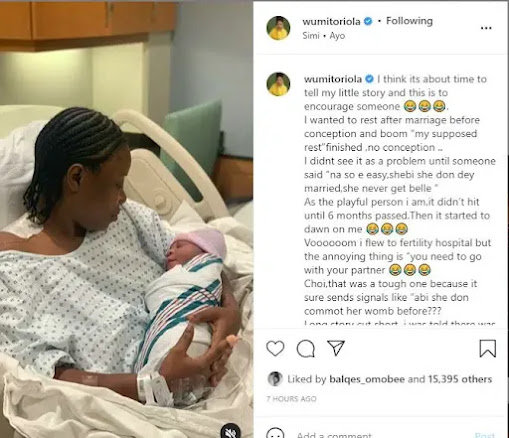509x438 pixels.
Task: Open comments via speech bubble icon
Action: pyautogui.click(x=305, y=349)
